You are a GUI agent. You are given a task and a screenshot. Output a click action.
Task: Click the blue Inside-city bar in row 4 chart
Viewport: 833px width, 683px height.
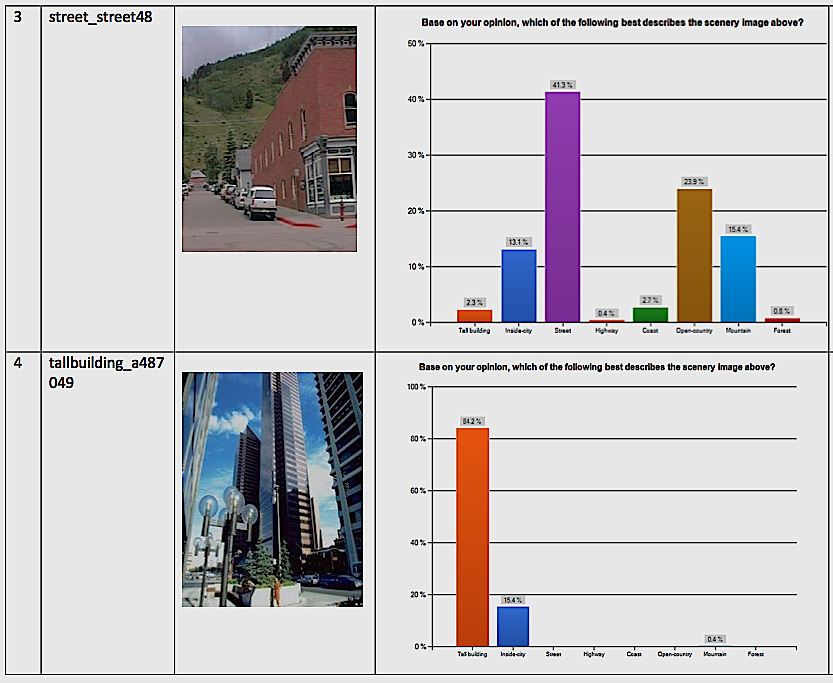512,626
